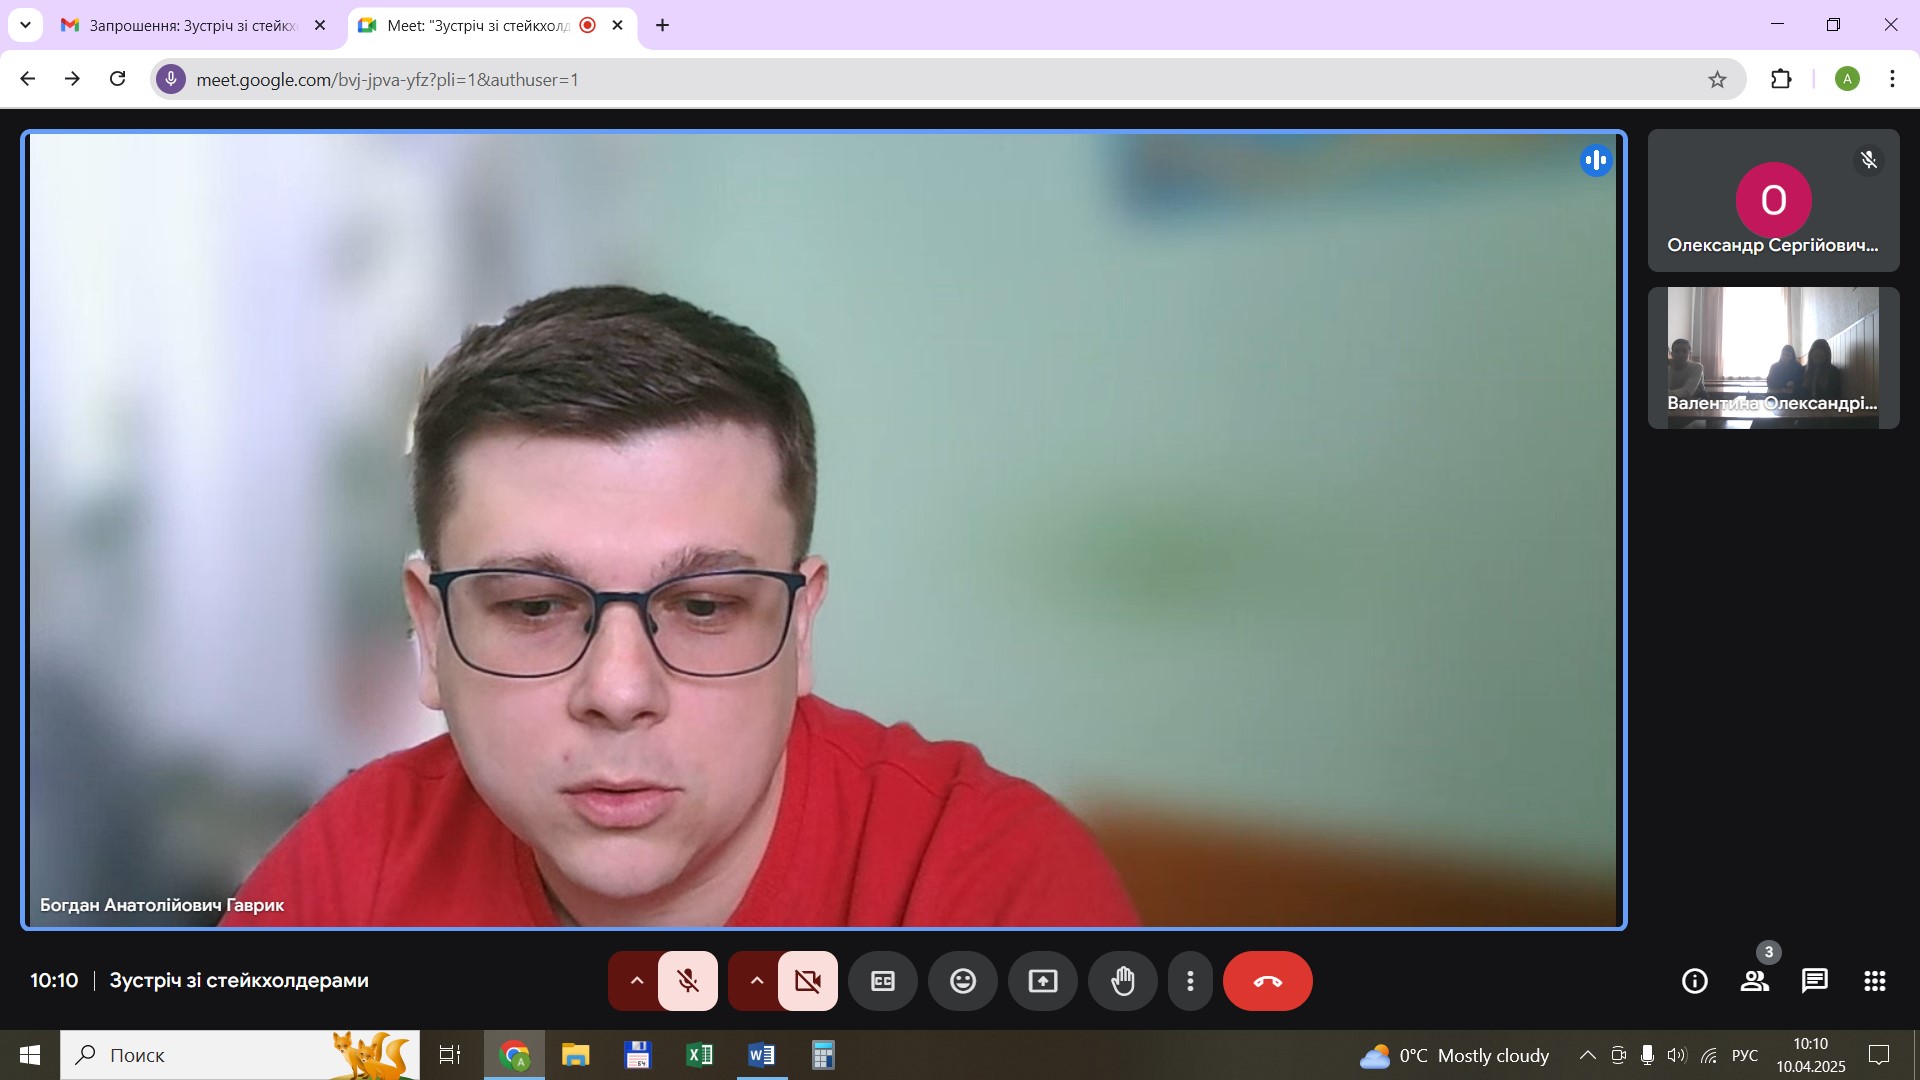The width and height of the screenshot is (1920, 1080).
Task: Click muted microphone icon on Олександр's tile
Action: (x=1869, y=160)
